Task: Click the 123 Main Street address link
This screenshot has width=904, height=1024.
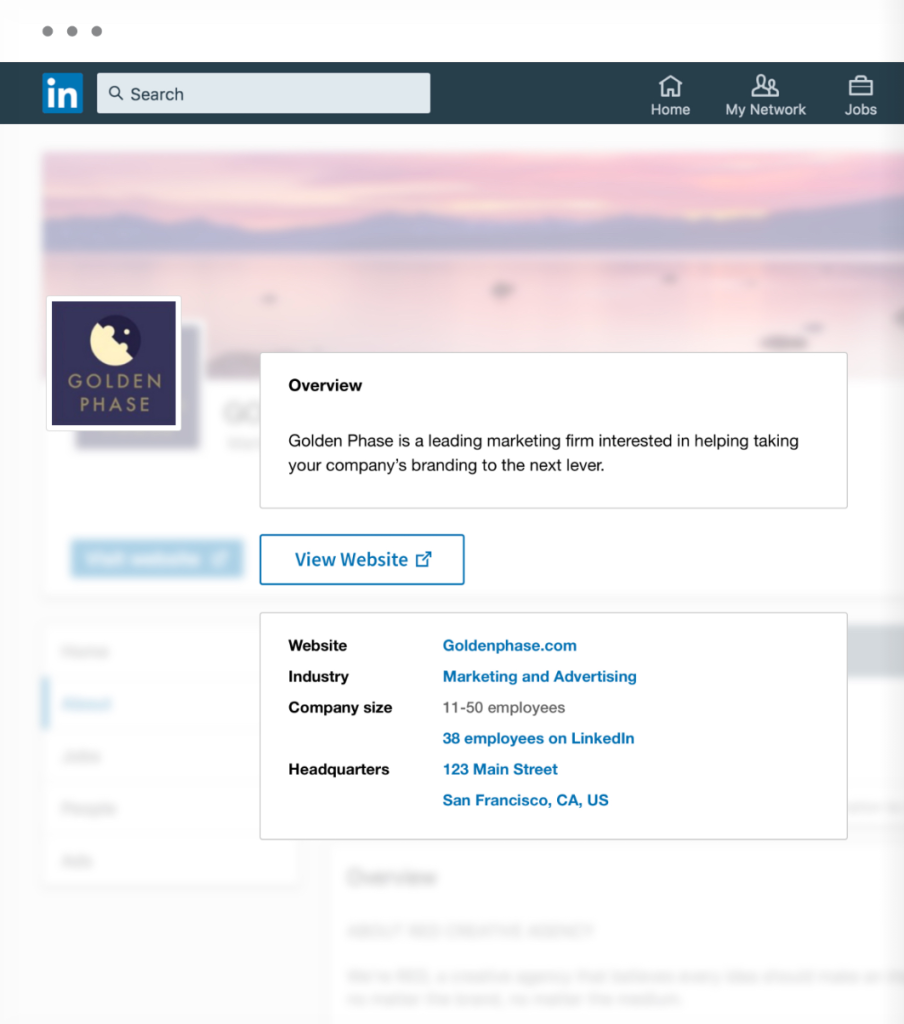Action: coord(500,770)
